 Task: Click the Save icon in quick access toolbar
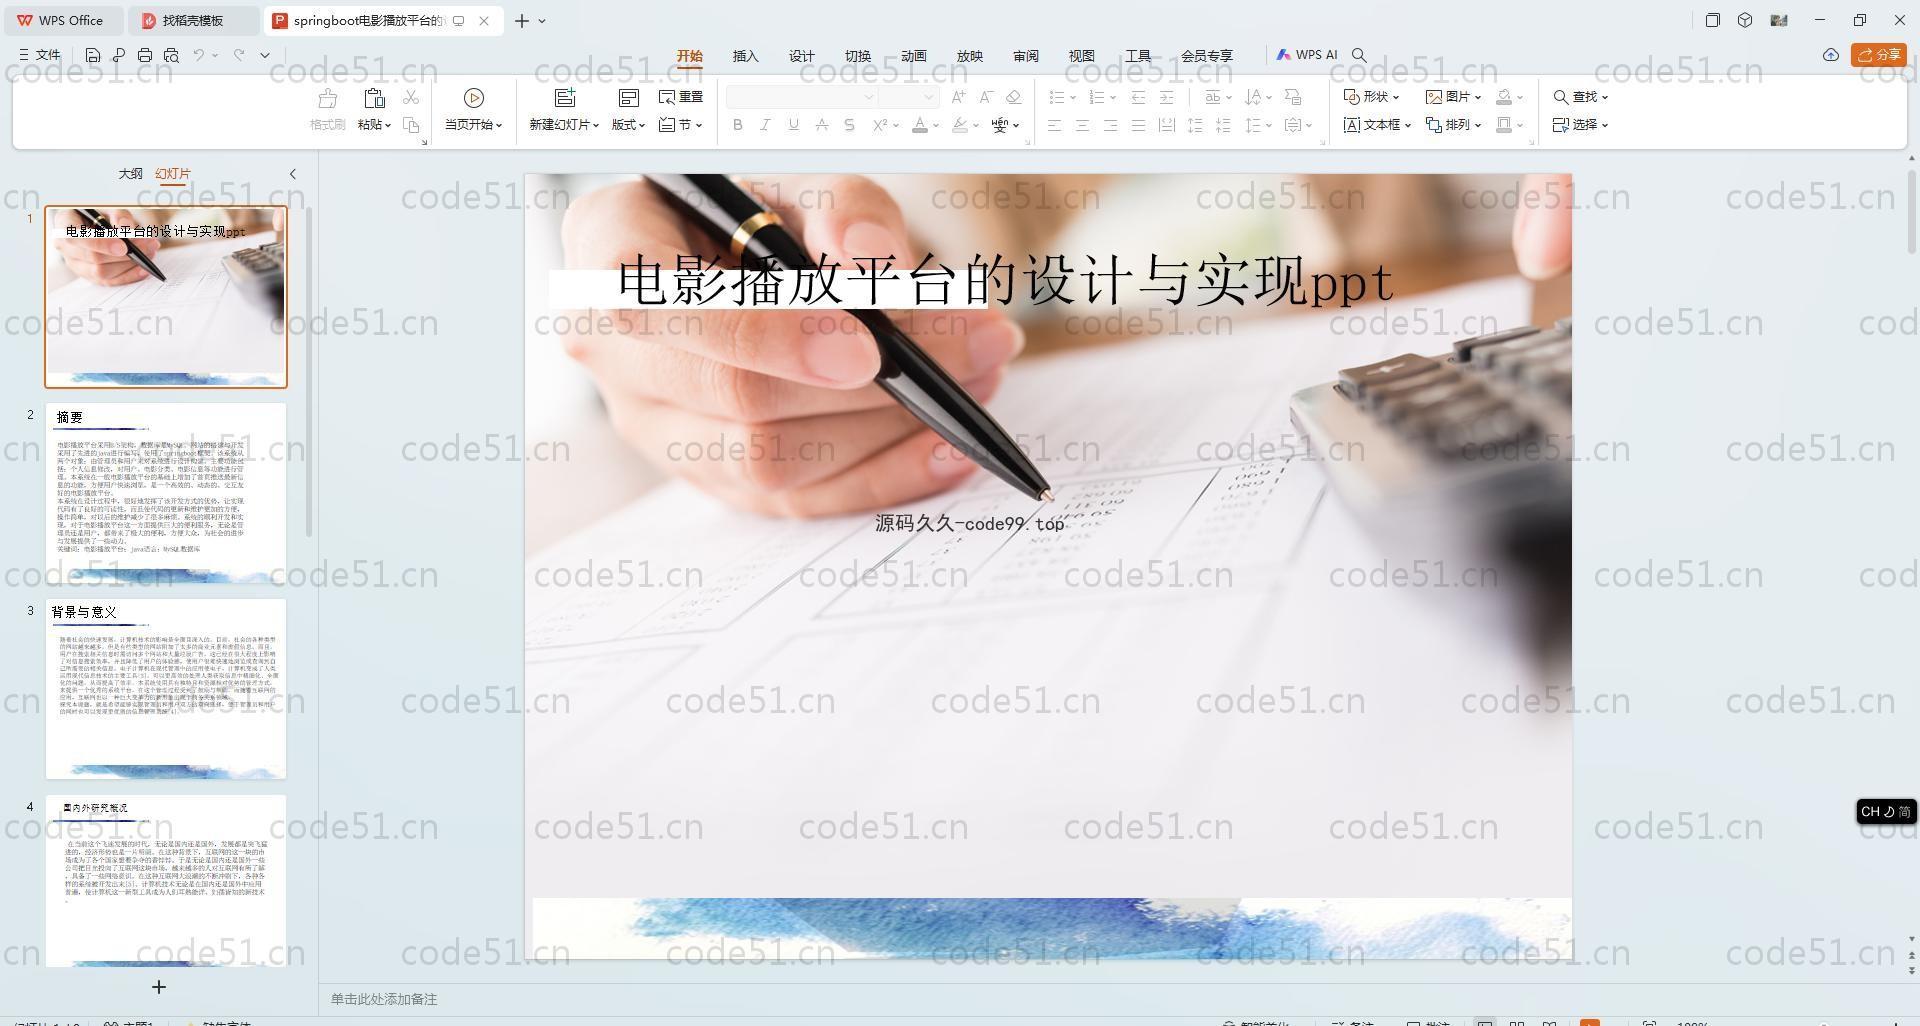[93, 55]
